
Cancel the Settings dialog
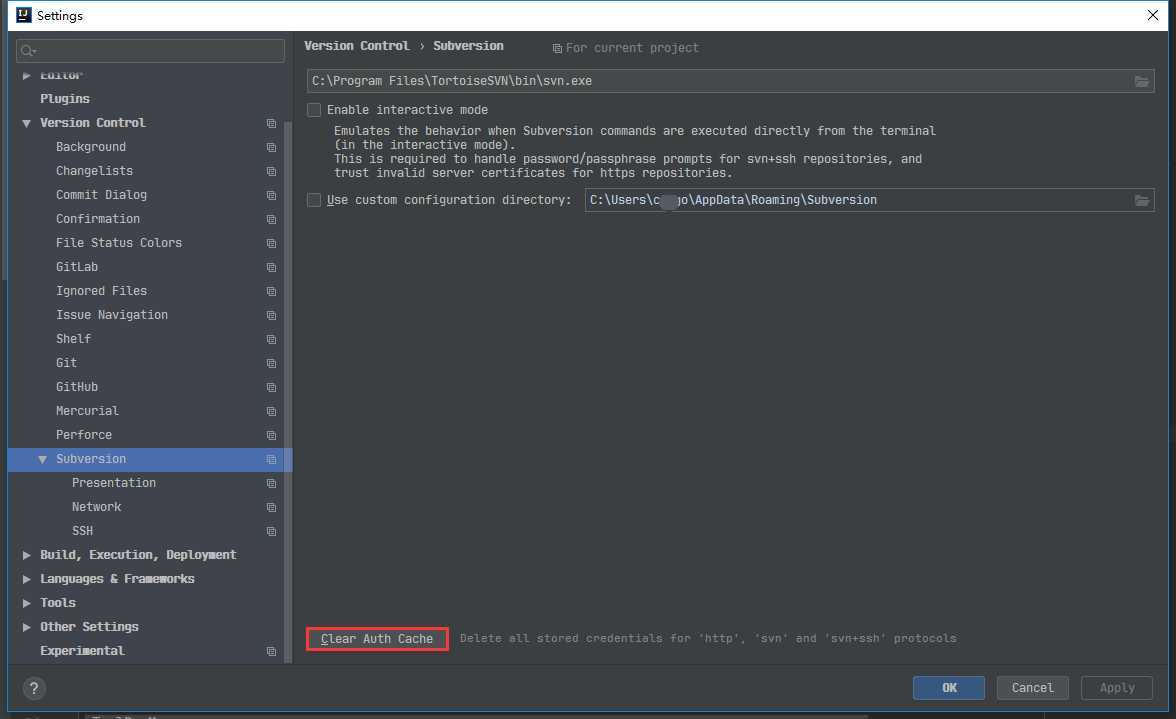pos(1033,688)
